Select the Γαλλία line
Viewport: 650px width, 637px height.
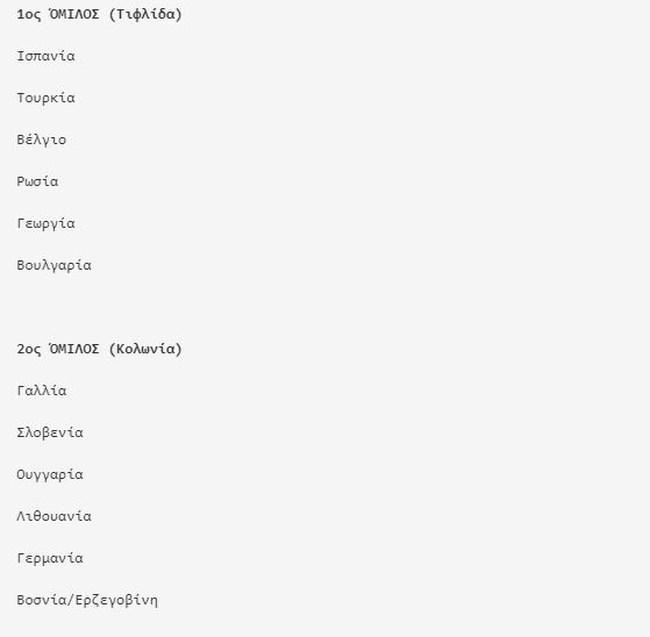[41, 391]
